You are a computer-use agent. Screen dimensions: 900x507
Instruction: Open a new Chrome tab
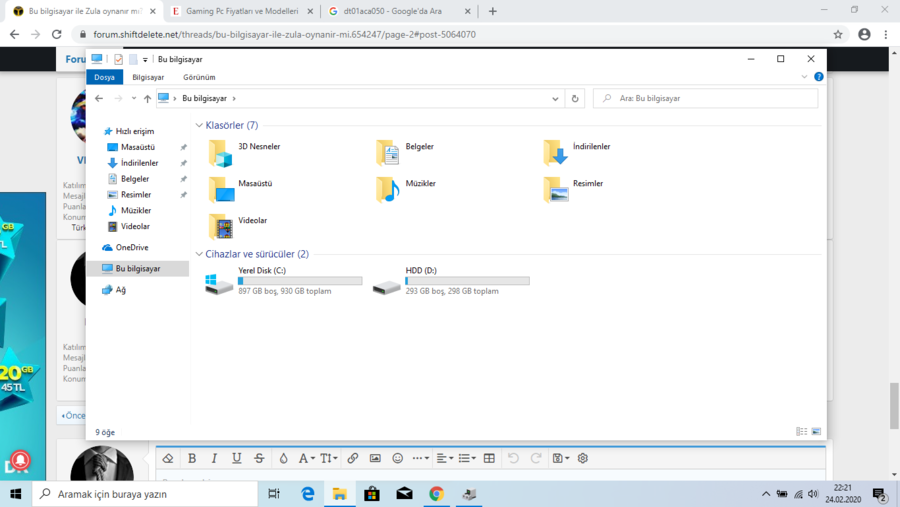(x=492, y=11)
